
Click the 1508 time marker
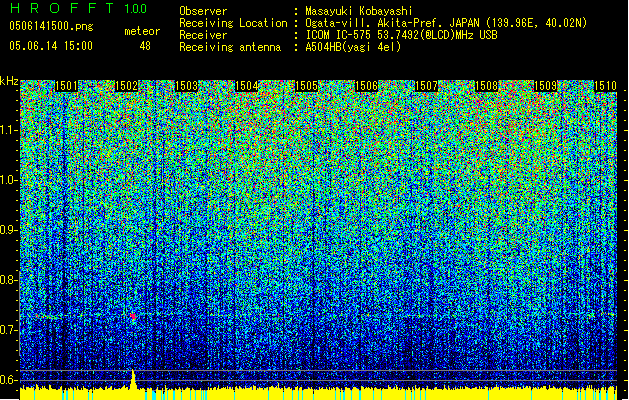click(x=486, y=86)
